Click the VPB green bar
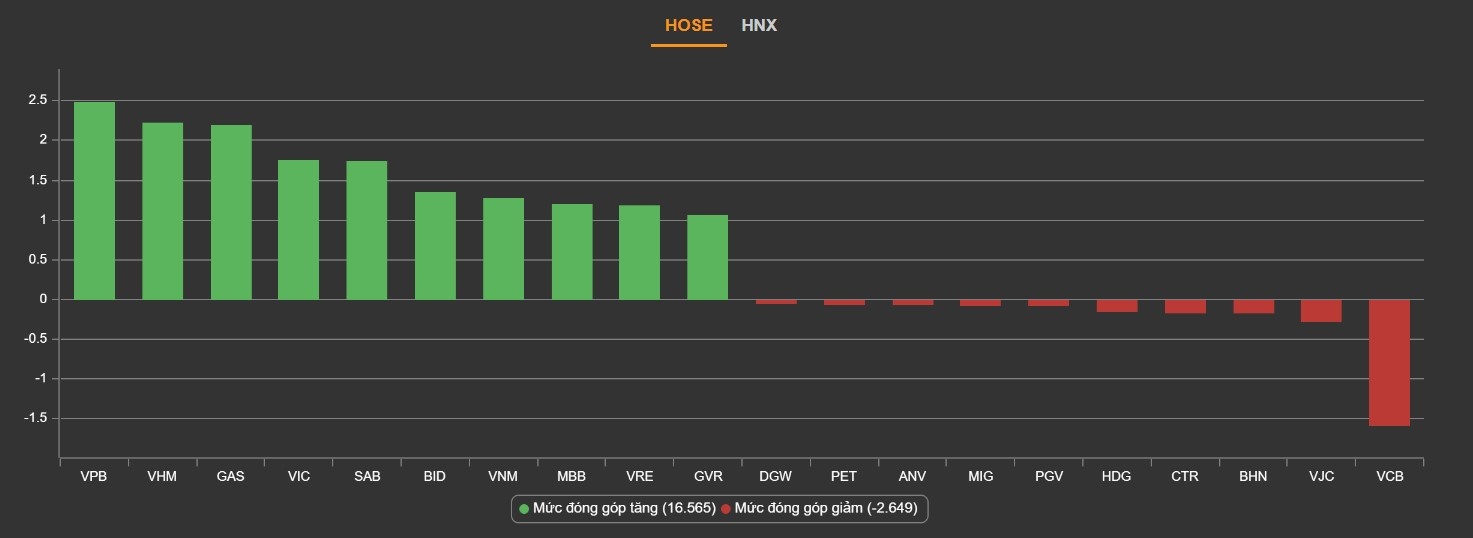The image size is (1473, 538). (94, 200)
